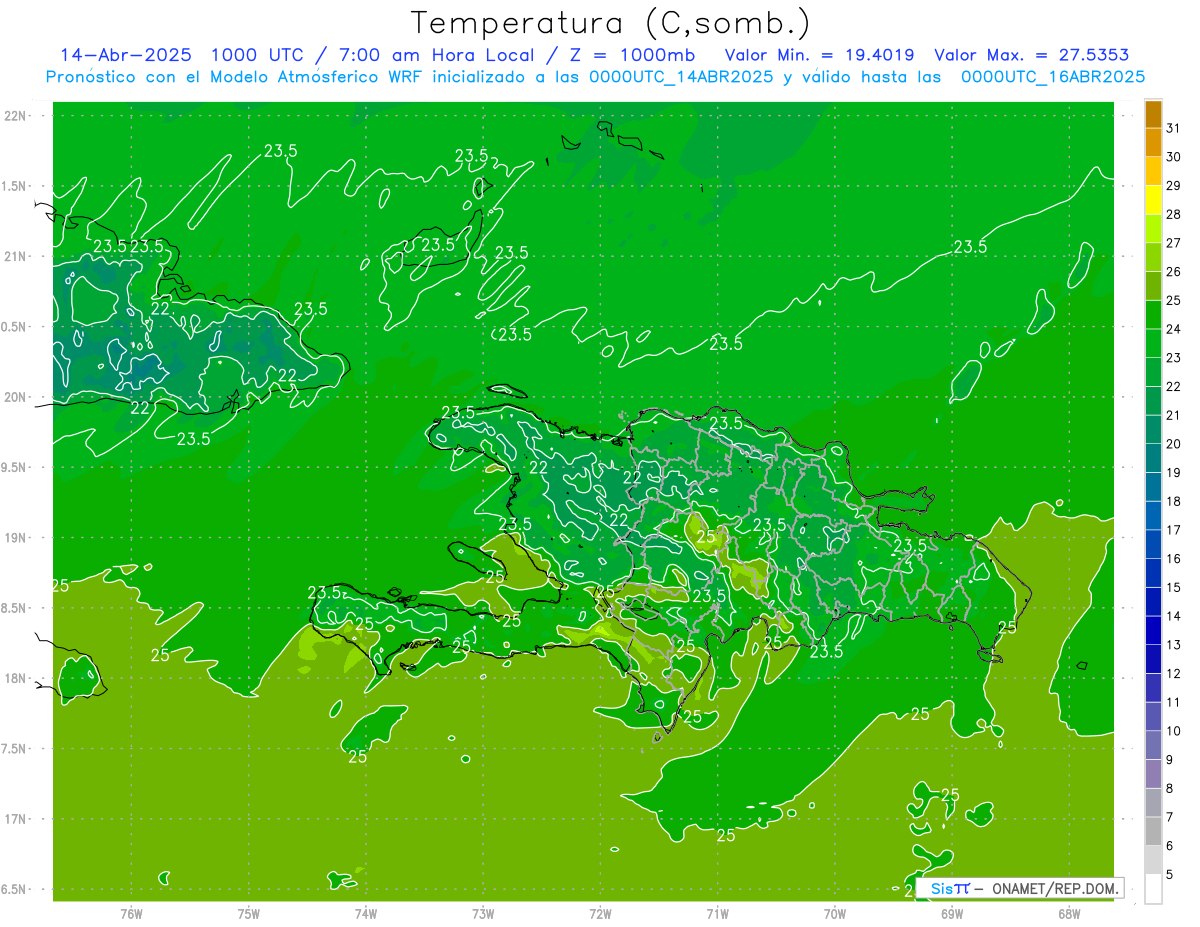Pick the blue swatch between 16 and 17
1200x927 pixels.
[1153, 545]
